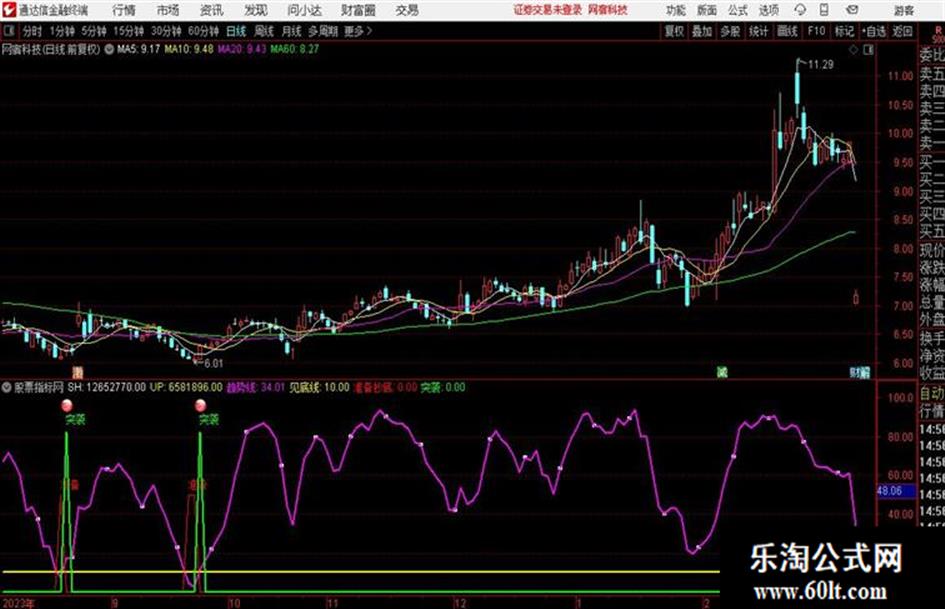The width and height of the screenshot is (945, 609).
Task: Click the yellow info marker at chart bottom-left
Action: pyautogui.click(x=77, y=372)
